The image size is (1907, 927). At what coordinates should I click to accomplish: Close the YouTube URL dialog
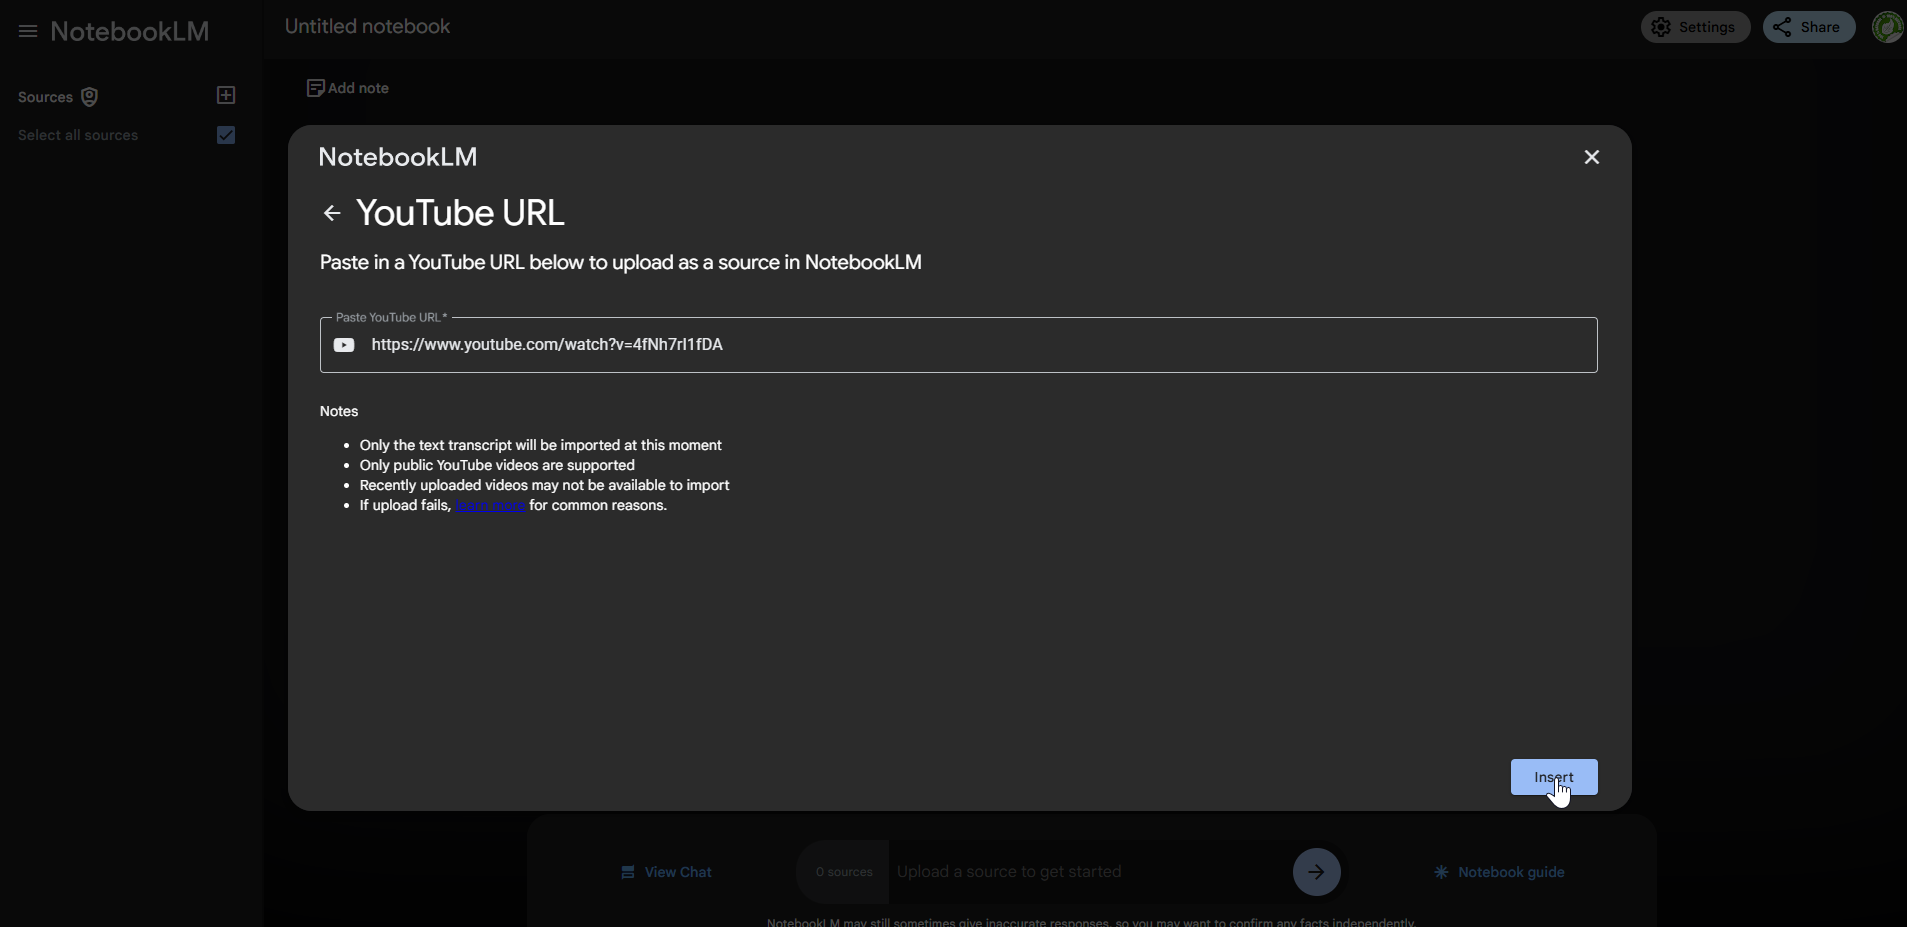point(1592,157)
